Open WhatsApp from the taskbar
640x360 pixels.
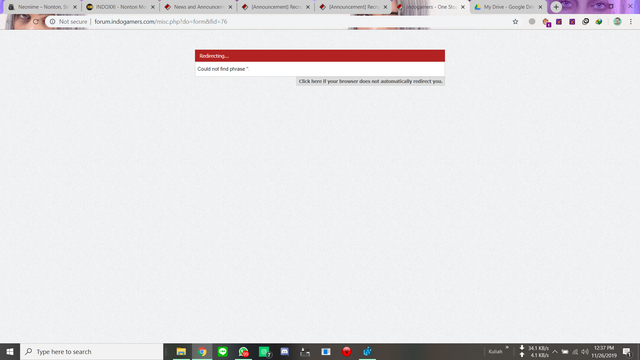244,351
